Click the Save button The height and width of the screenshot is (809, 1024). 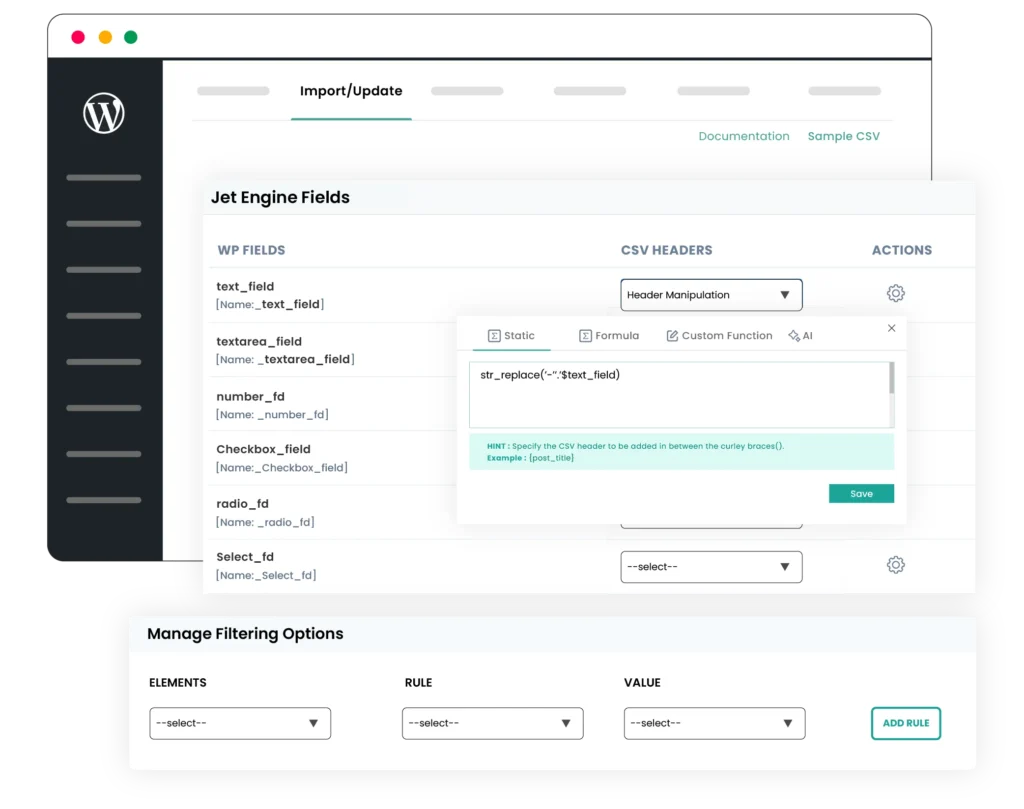pos(861,493)
